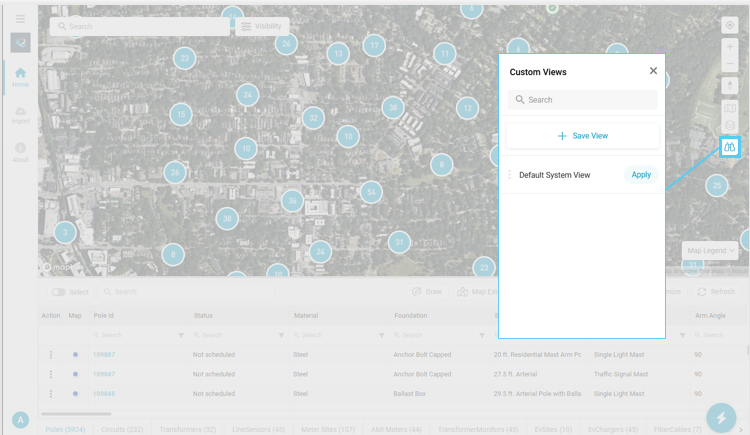Viewport: 750px width, 435px height.
Task: Show pole 109887 on map dot
Action: click(x=75, y=355)
